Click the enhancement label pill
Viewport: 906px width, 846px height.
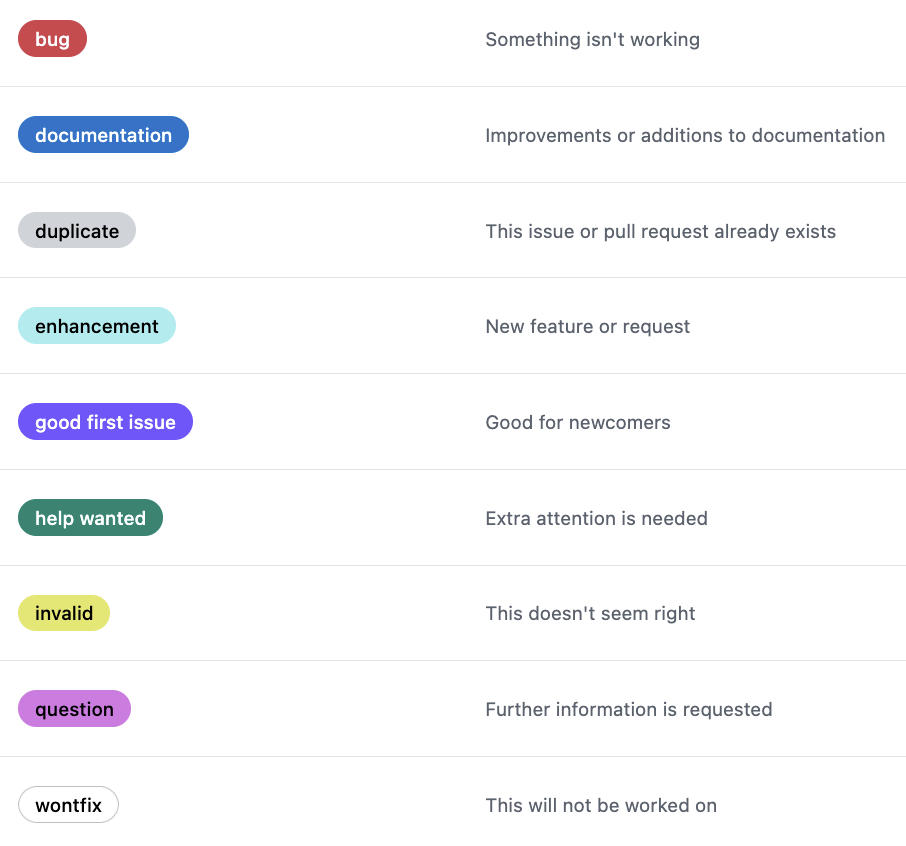(97, 326)
